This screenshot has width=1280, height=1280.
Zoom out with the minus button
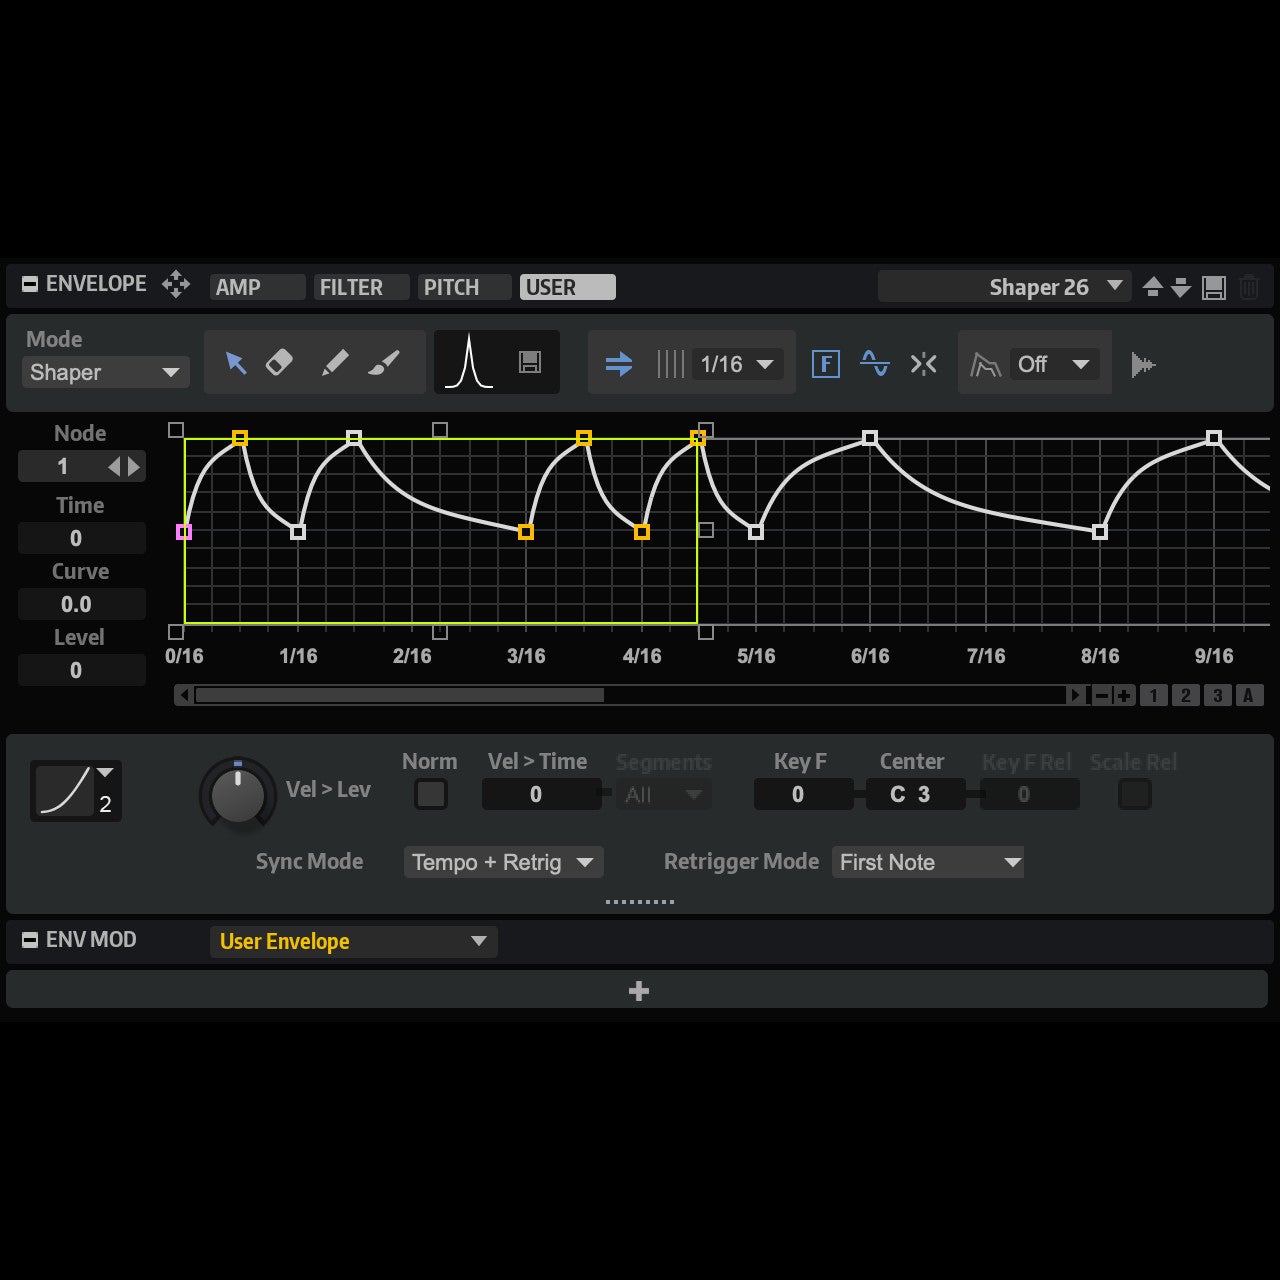click(x=1102, y=695)
